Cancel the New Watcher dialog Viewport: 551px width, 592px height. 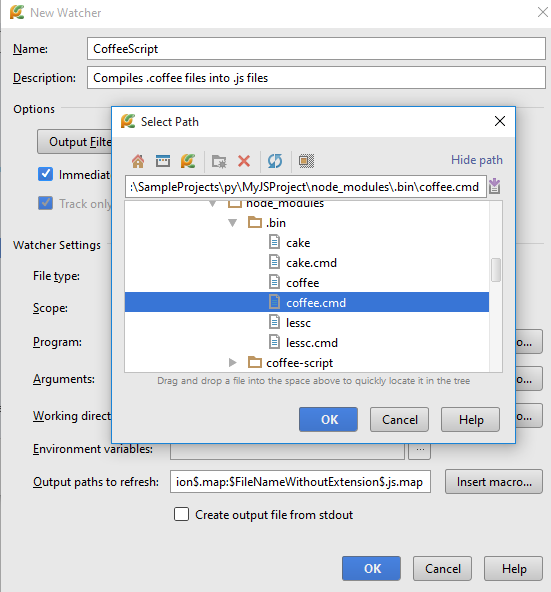tap(442, 568)
